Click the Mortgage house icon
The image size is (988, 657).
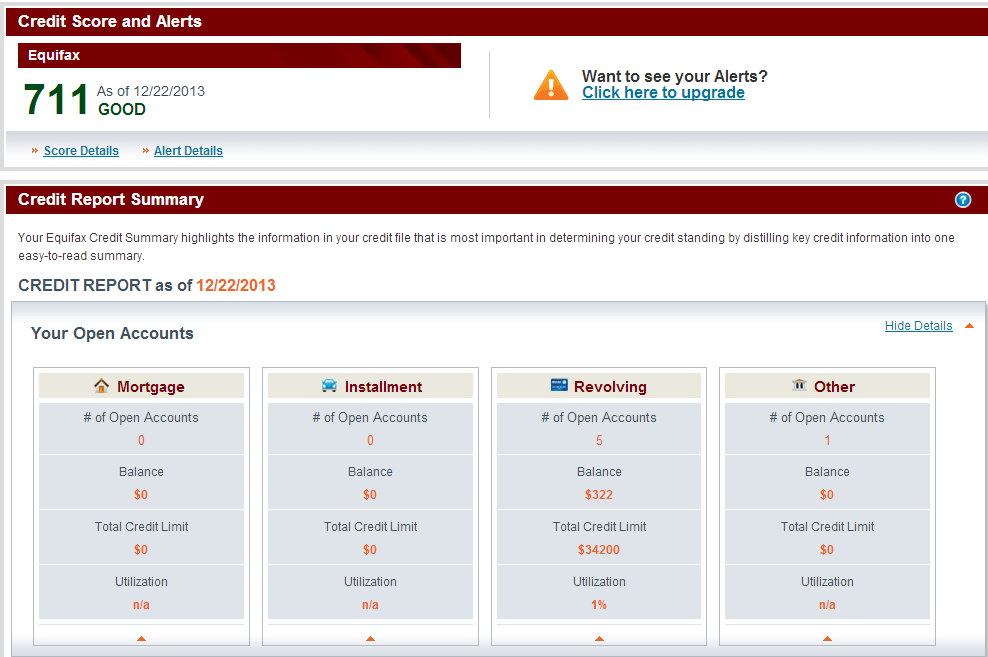pyautogui.click(x=101, y=386)
